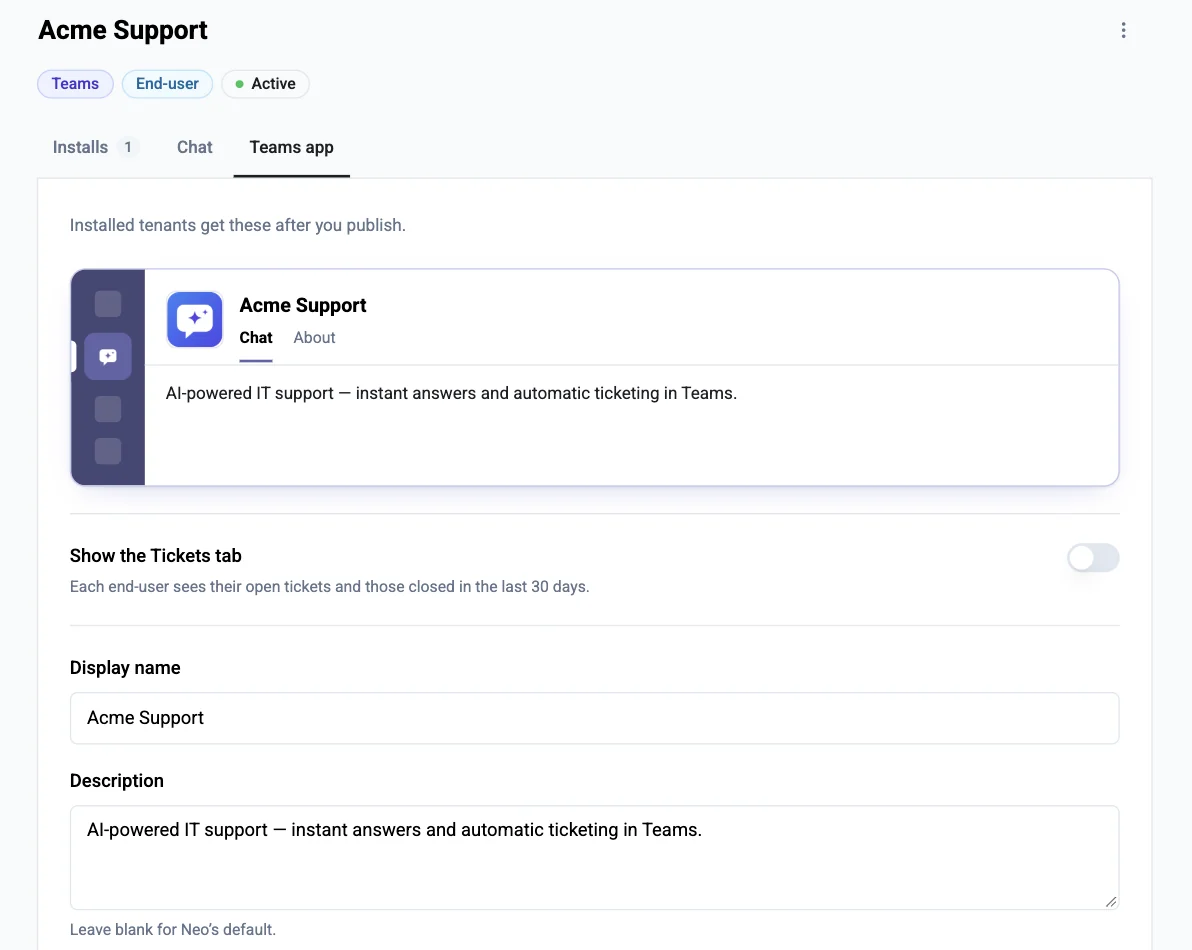
Task: Focus the Display name input field
Action: [x=594, y=718]
